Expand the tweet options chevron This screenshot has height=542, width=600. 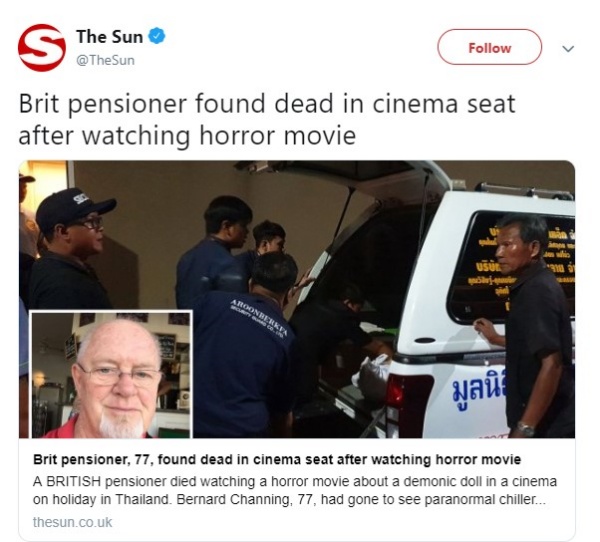[x=568, y=49]
